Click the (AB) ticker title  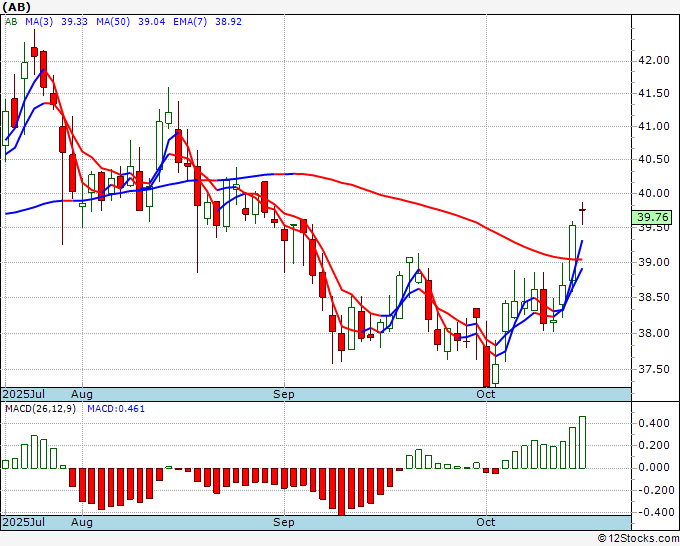pyautogui.click(x=16, y=7)
